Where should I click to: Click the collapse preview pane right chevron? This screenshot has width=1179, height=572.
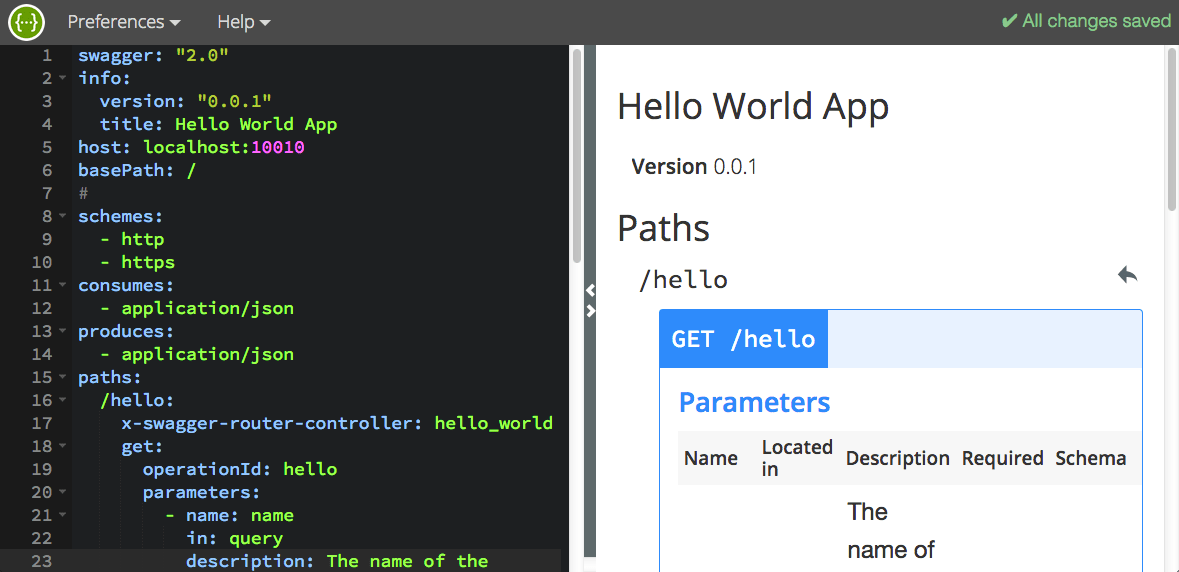pyautogui.click(x=590, y=310)
